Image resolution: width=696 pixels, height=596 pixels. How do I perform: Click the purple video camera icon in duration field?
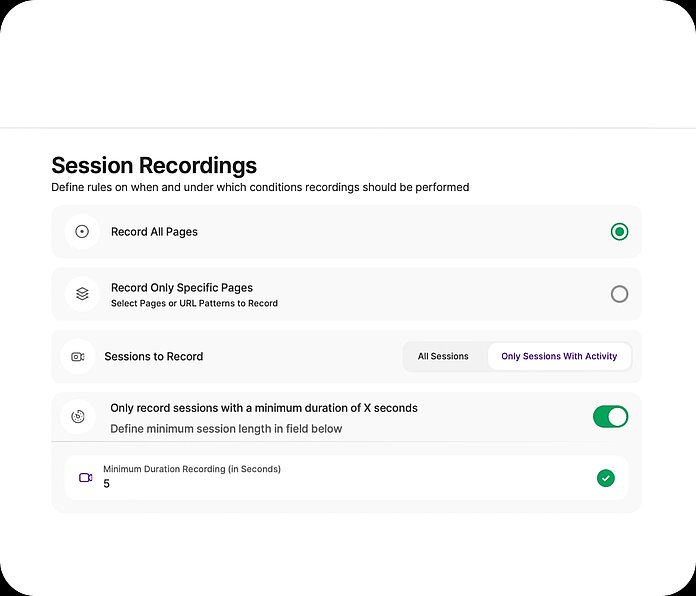coord(86,478)
